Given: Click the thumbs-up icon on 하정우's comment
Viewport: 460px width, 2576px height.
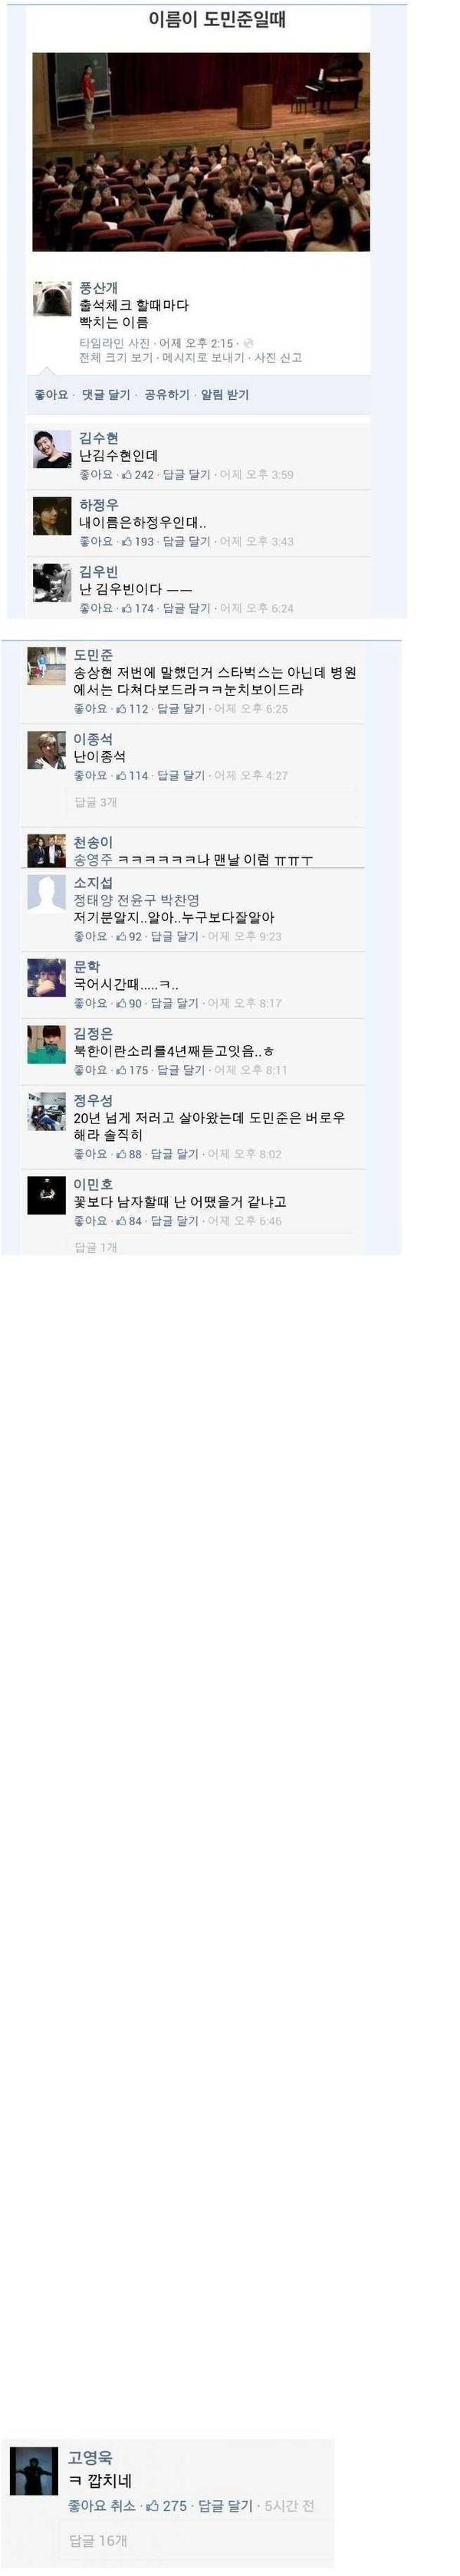Looking at the screenshot, I should 126,541.
